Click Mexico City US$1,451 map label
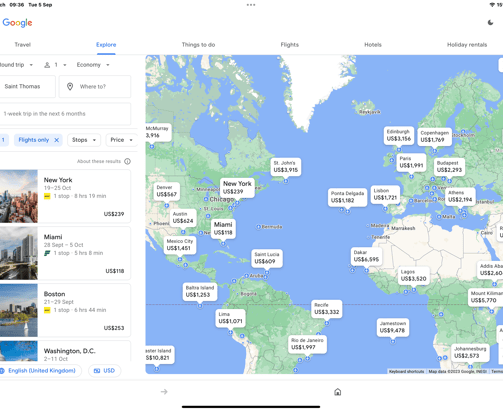 tap(180, 245)
